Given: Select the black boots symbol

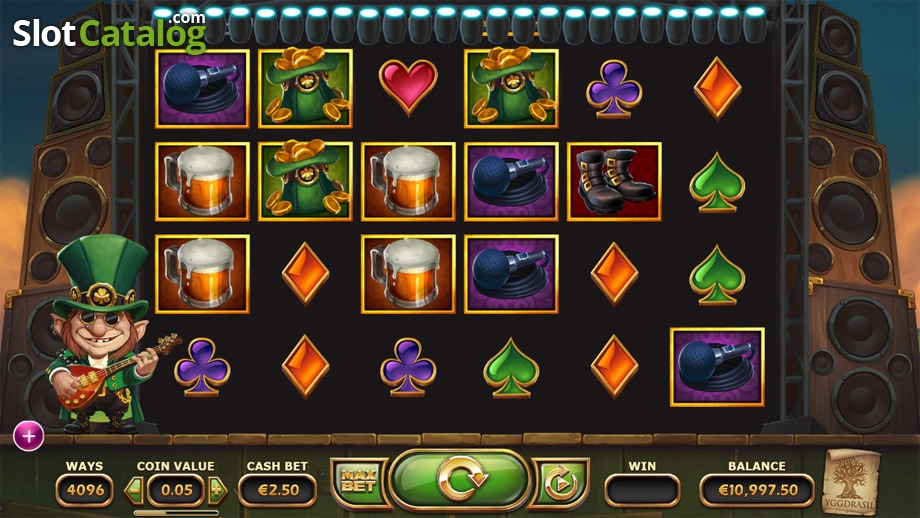Looking at the screenshot, I should [x=614, y=181].
